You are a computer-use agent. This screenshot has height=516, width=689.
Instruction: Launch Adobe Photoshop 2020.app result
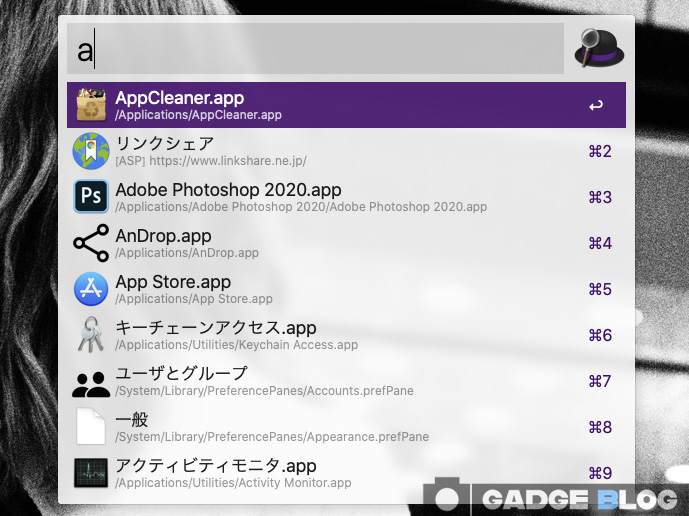[346, 197]
